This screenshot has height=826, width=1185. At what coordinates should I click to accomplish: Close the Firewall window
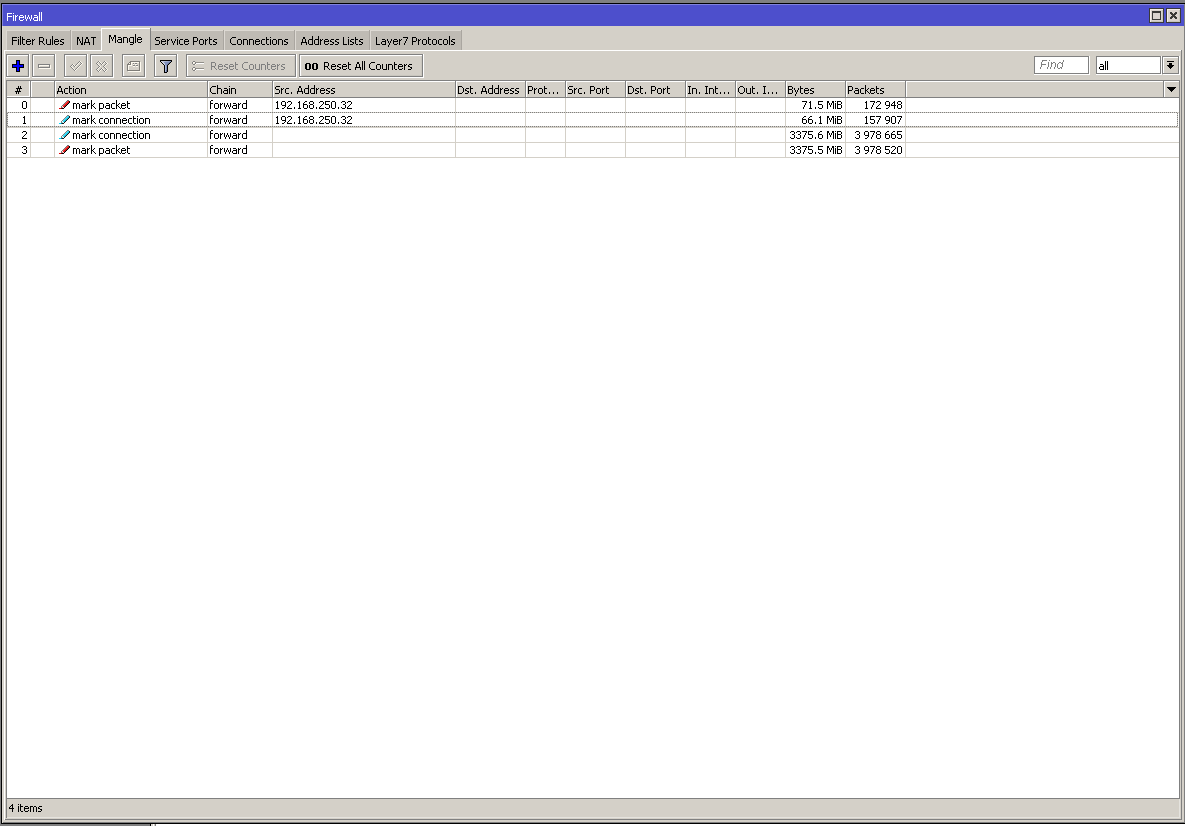tap(1173, 15)
